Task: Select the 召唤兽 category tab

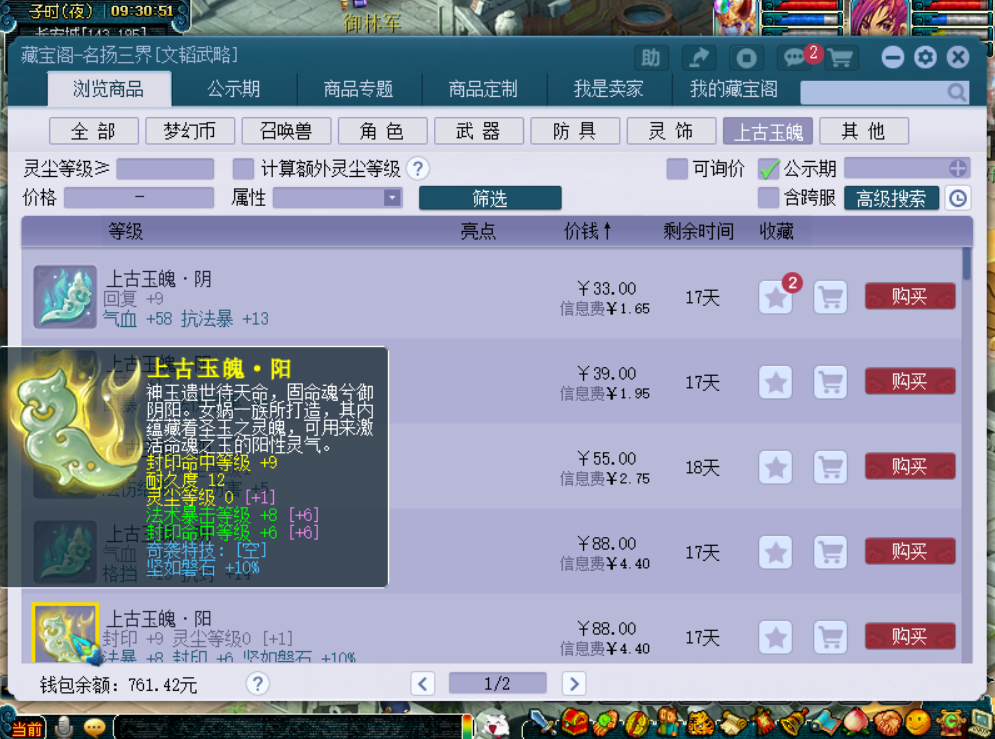Action: [x=285, y=131]
